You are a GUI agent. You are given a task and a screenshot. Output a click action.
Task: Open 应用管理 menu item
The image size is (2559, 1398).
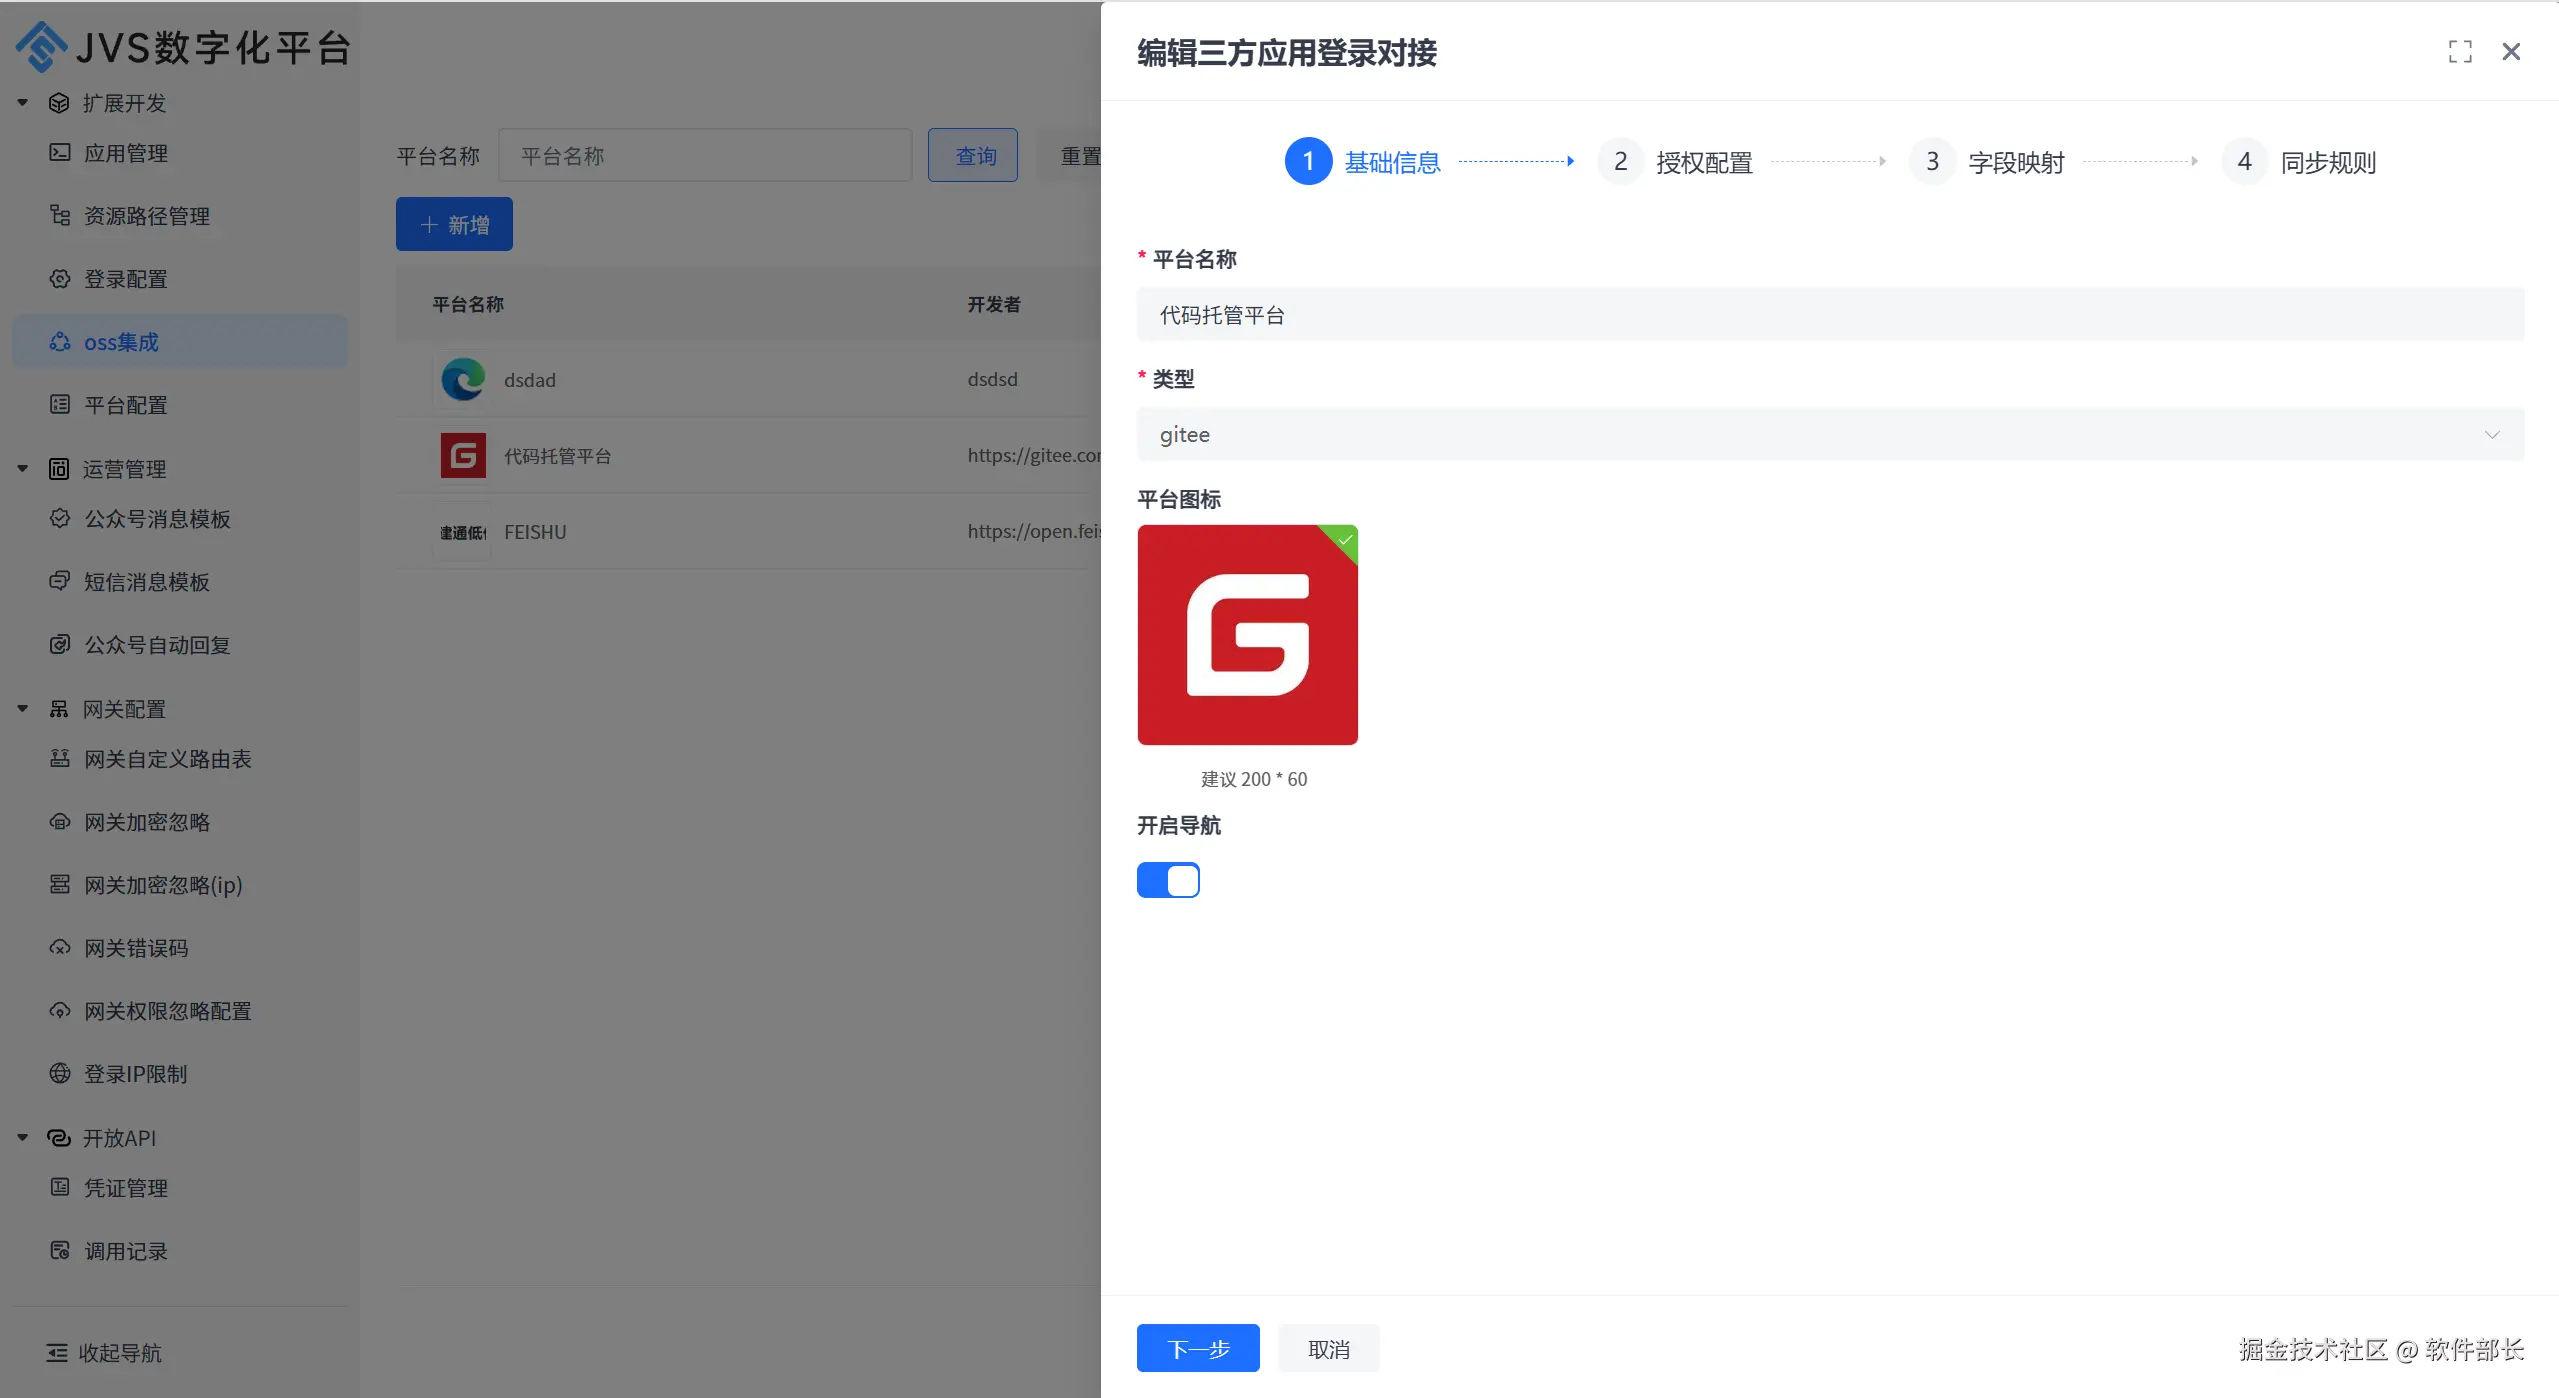pyautogui.click(x=125, y=153)
